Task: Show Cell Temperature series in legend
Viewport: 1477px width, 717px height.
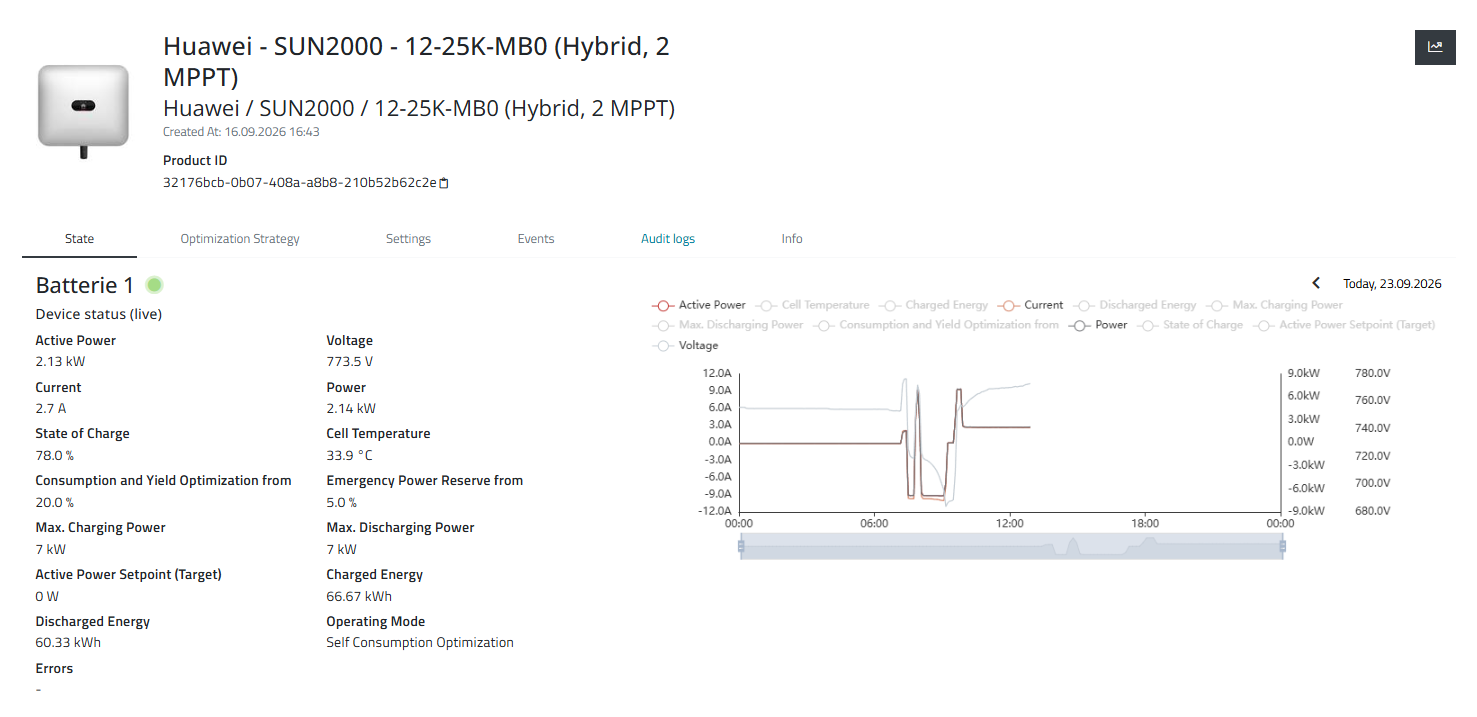Action: (813, 305)
